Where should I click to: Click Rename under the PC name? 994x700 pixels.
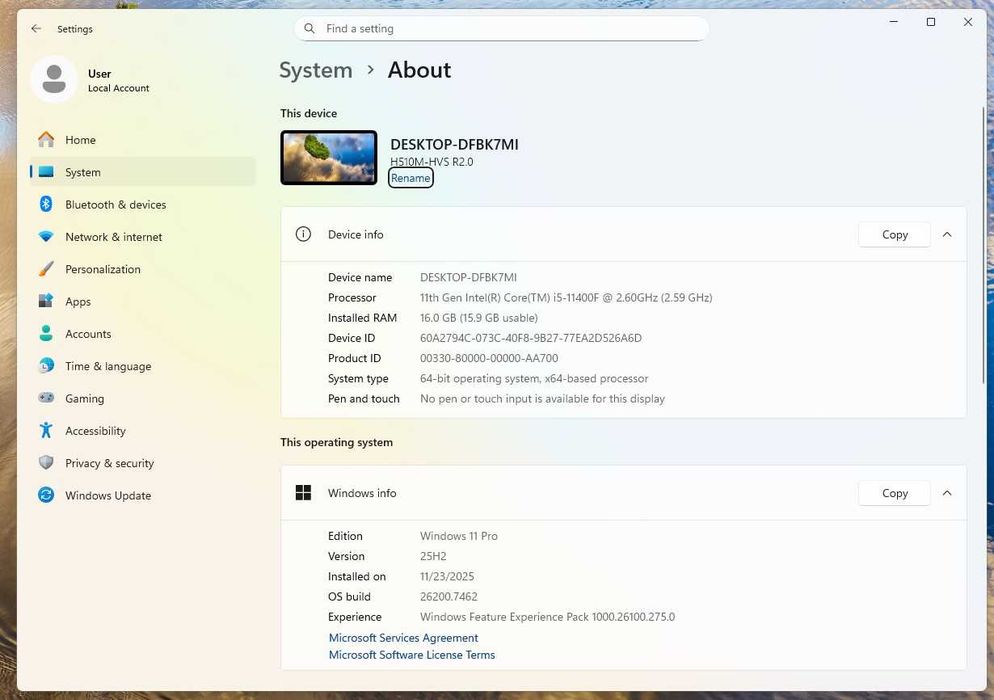[x=411, y=178]
